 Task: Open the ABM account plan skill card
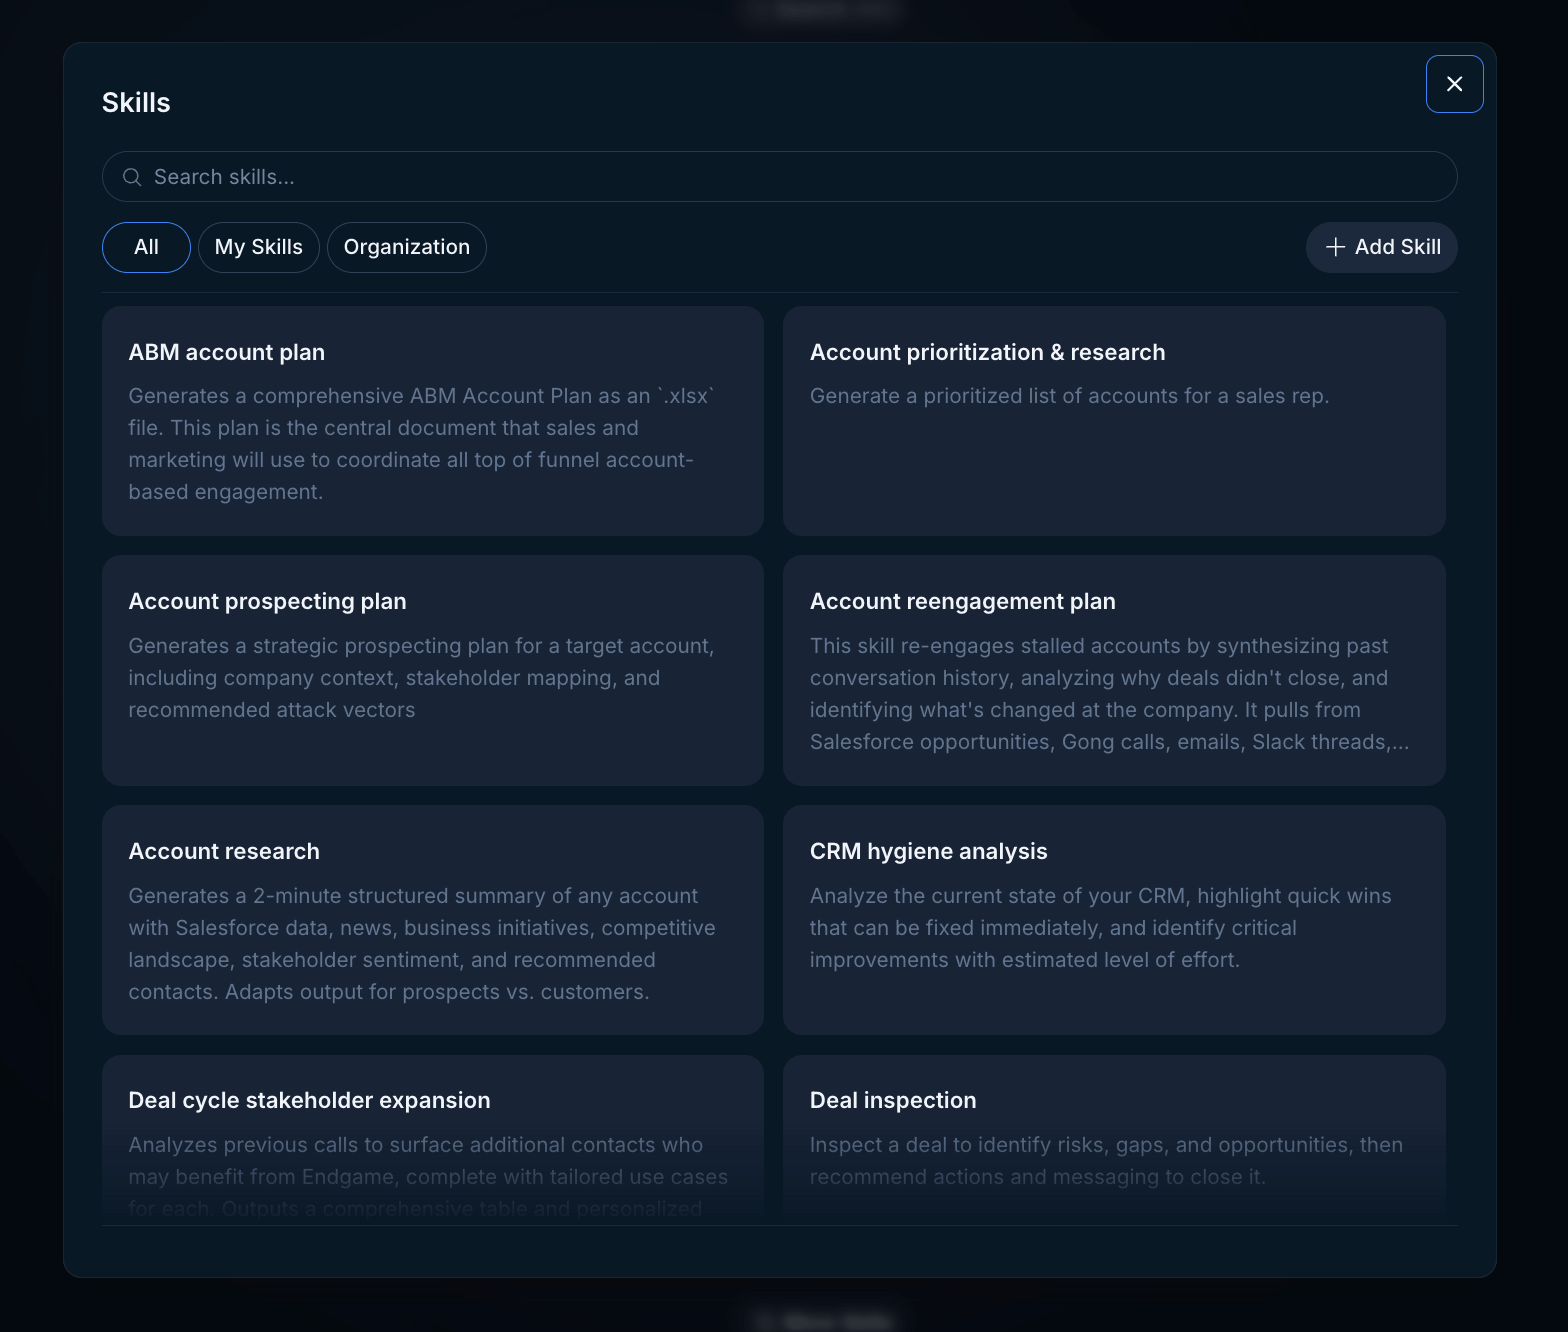433,421
